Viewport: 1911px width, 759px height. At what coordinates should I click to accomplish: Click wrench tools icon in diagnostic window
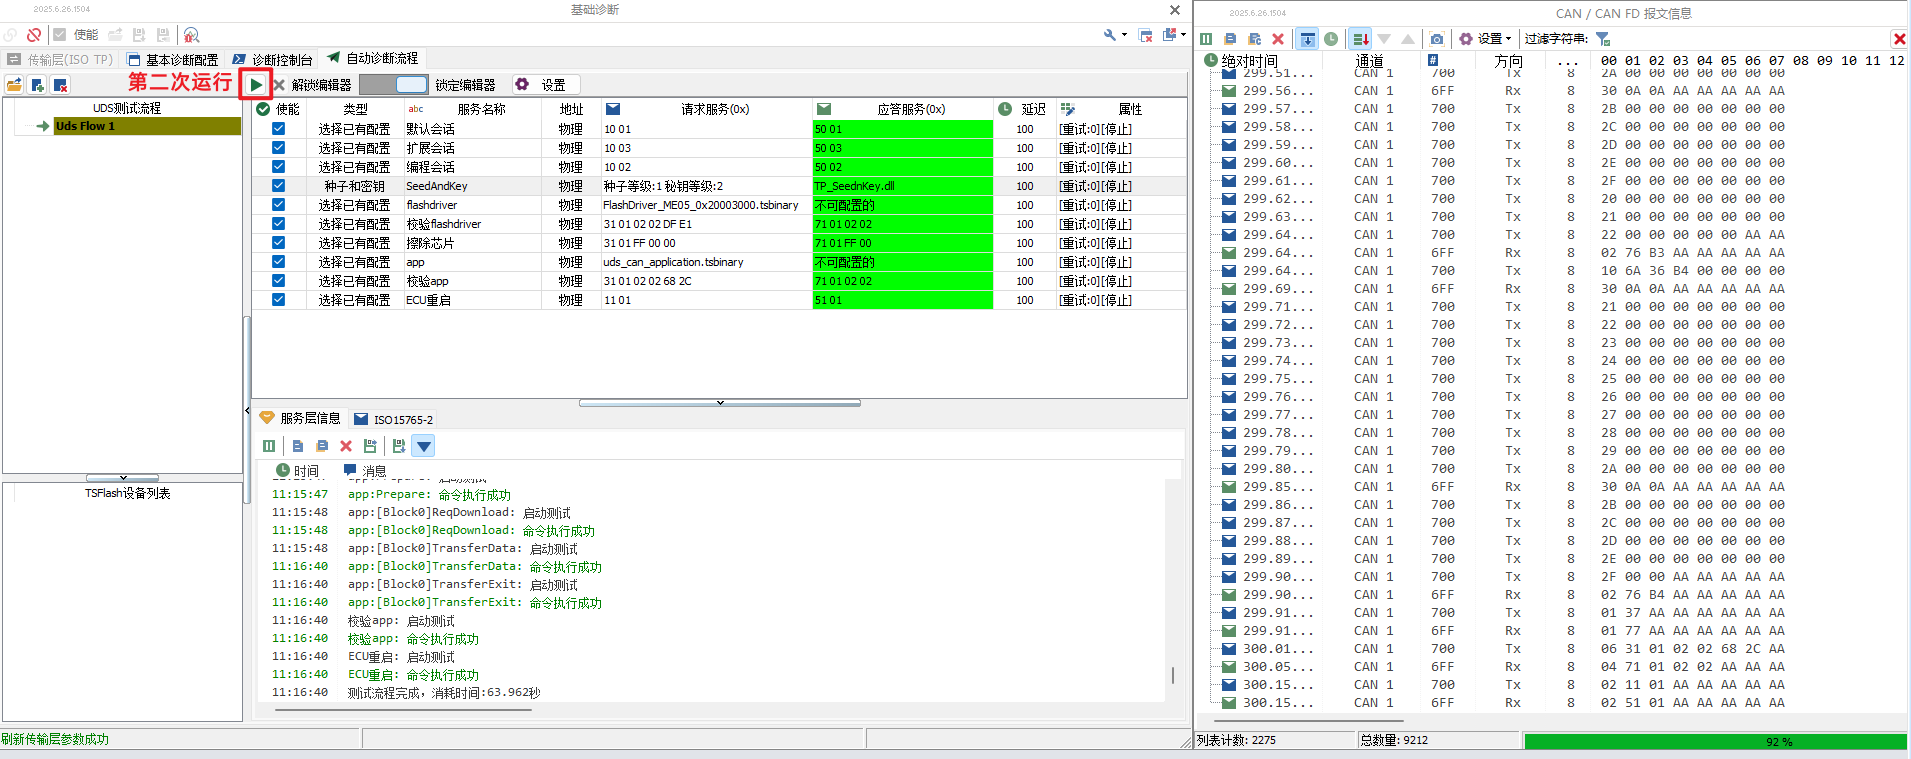(1110, 35)
